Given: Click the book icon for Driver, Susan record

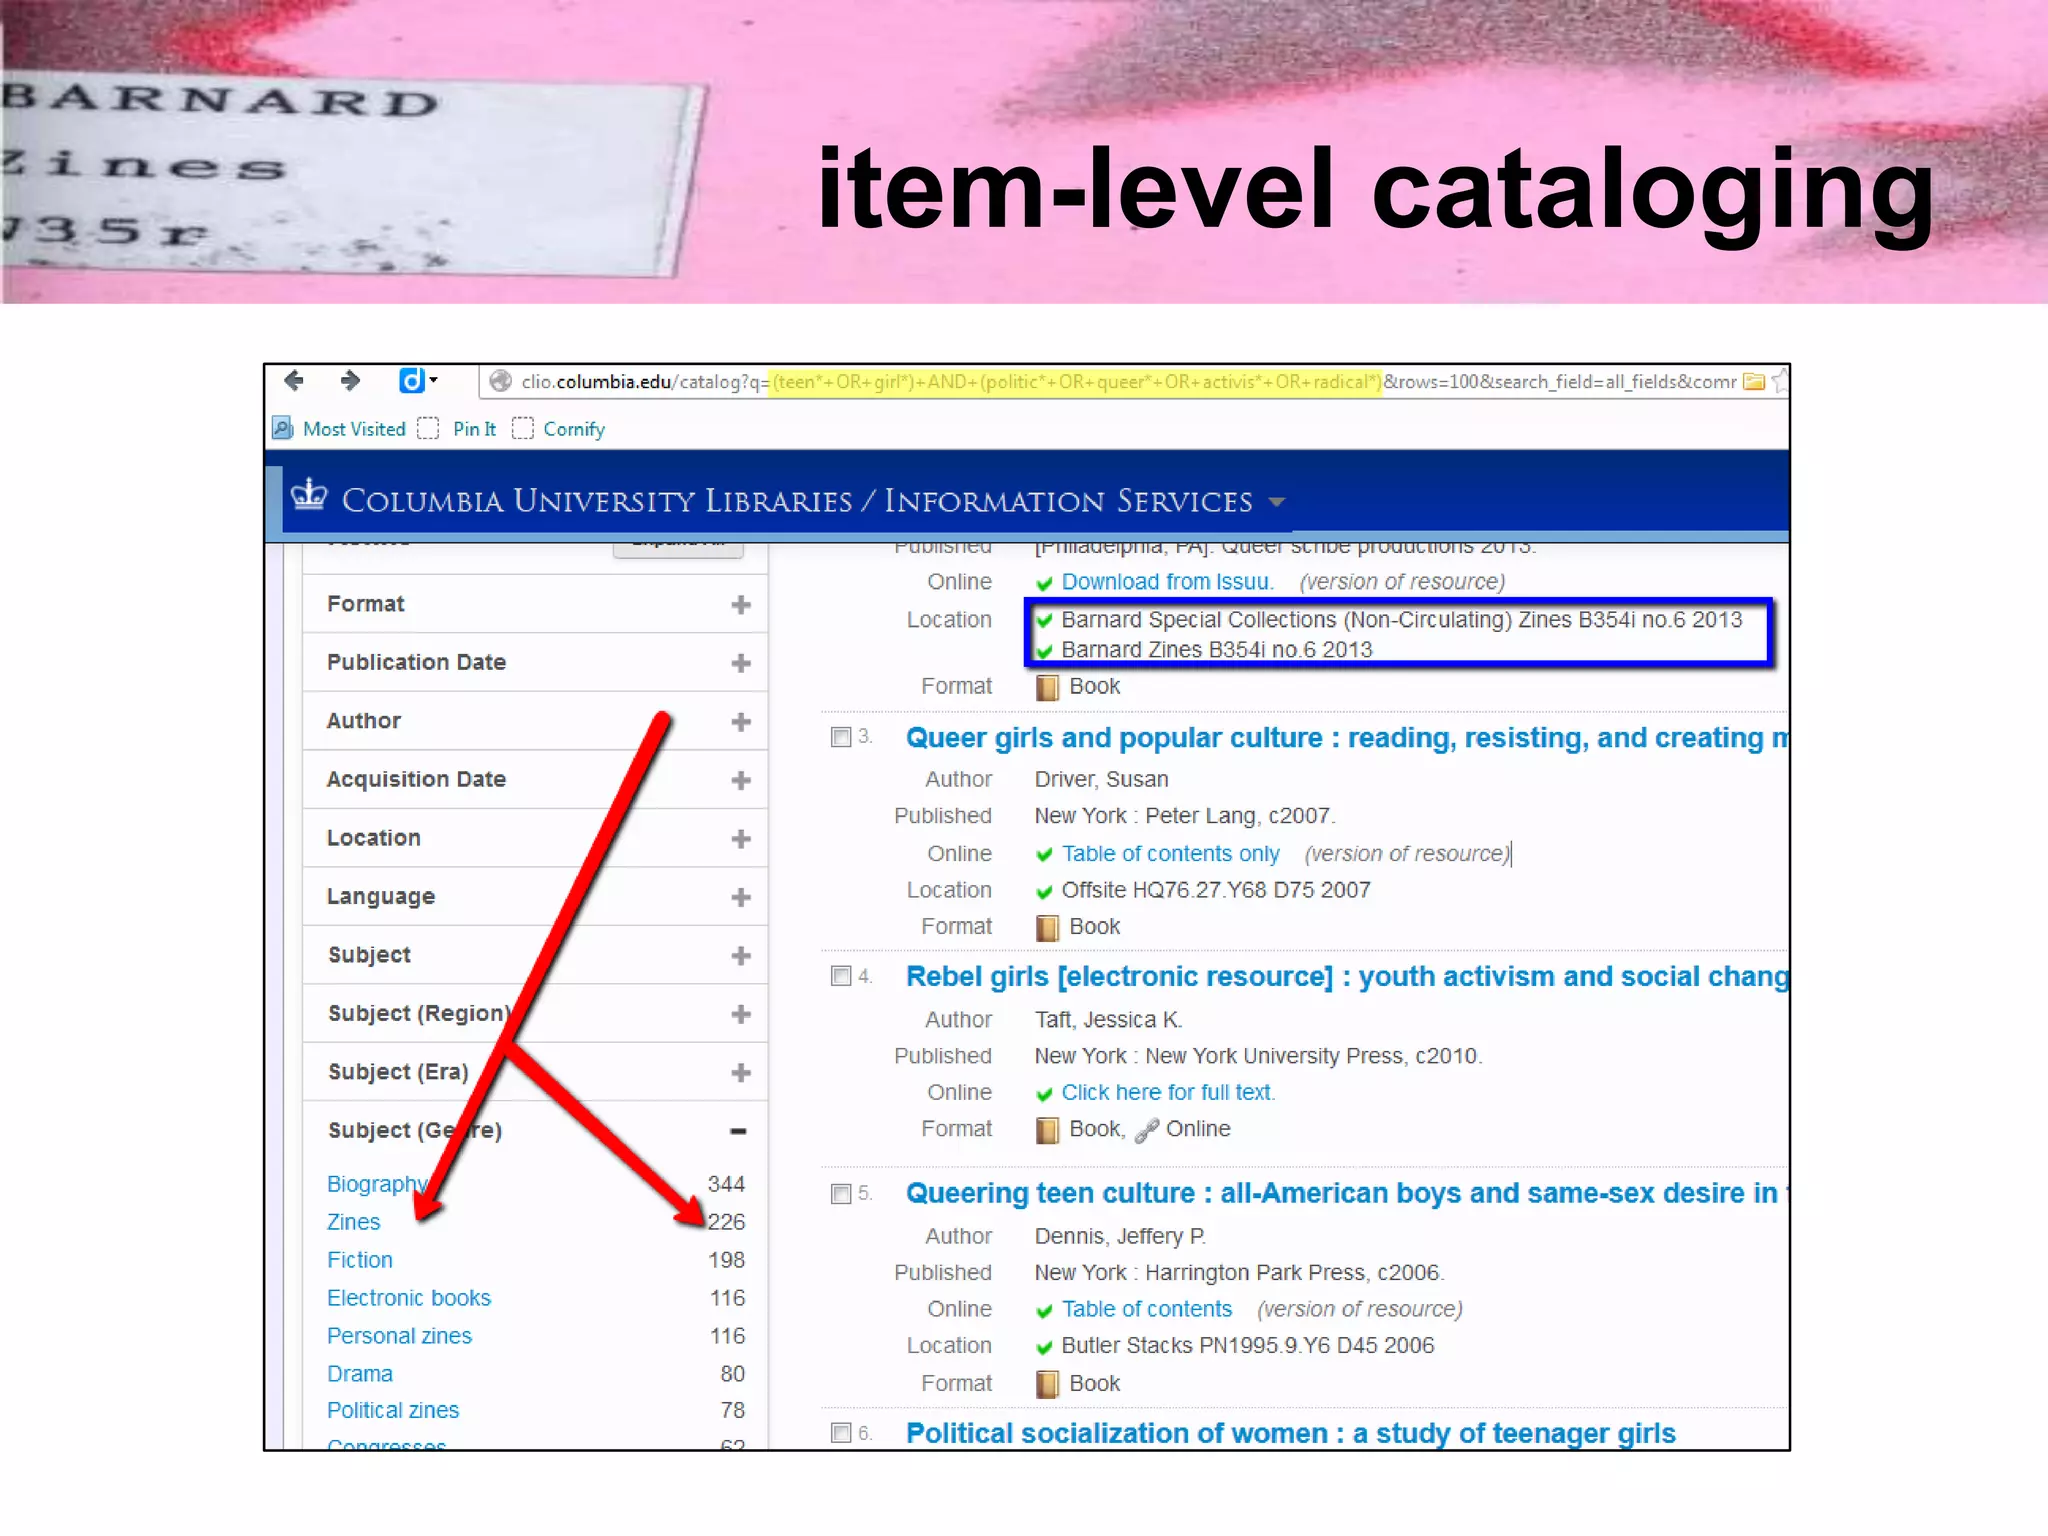Looking at the screenshot, I should point(1047,928).
